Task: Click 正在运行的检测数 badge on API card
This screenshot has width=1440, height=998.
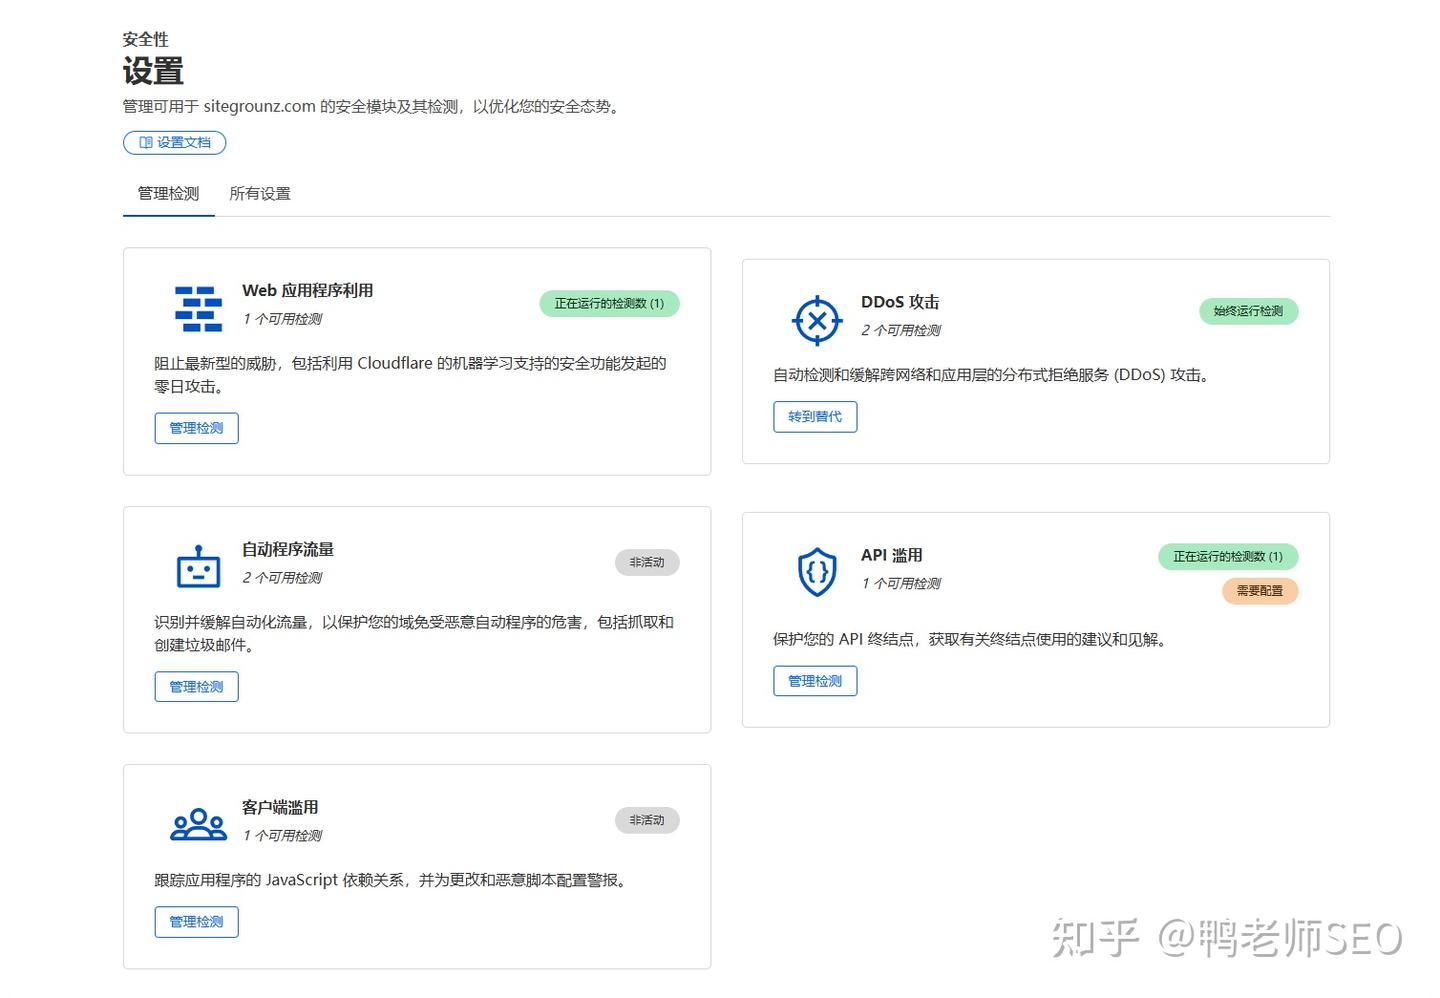Action: (x=1228, y=557)
